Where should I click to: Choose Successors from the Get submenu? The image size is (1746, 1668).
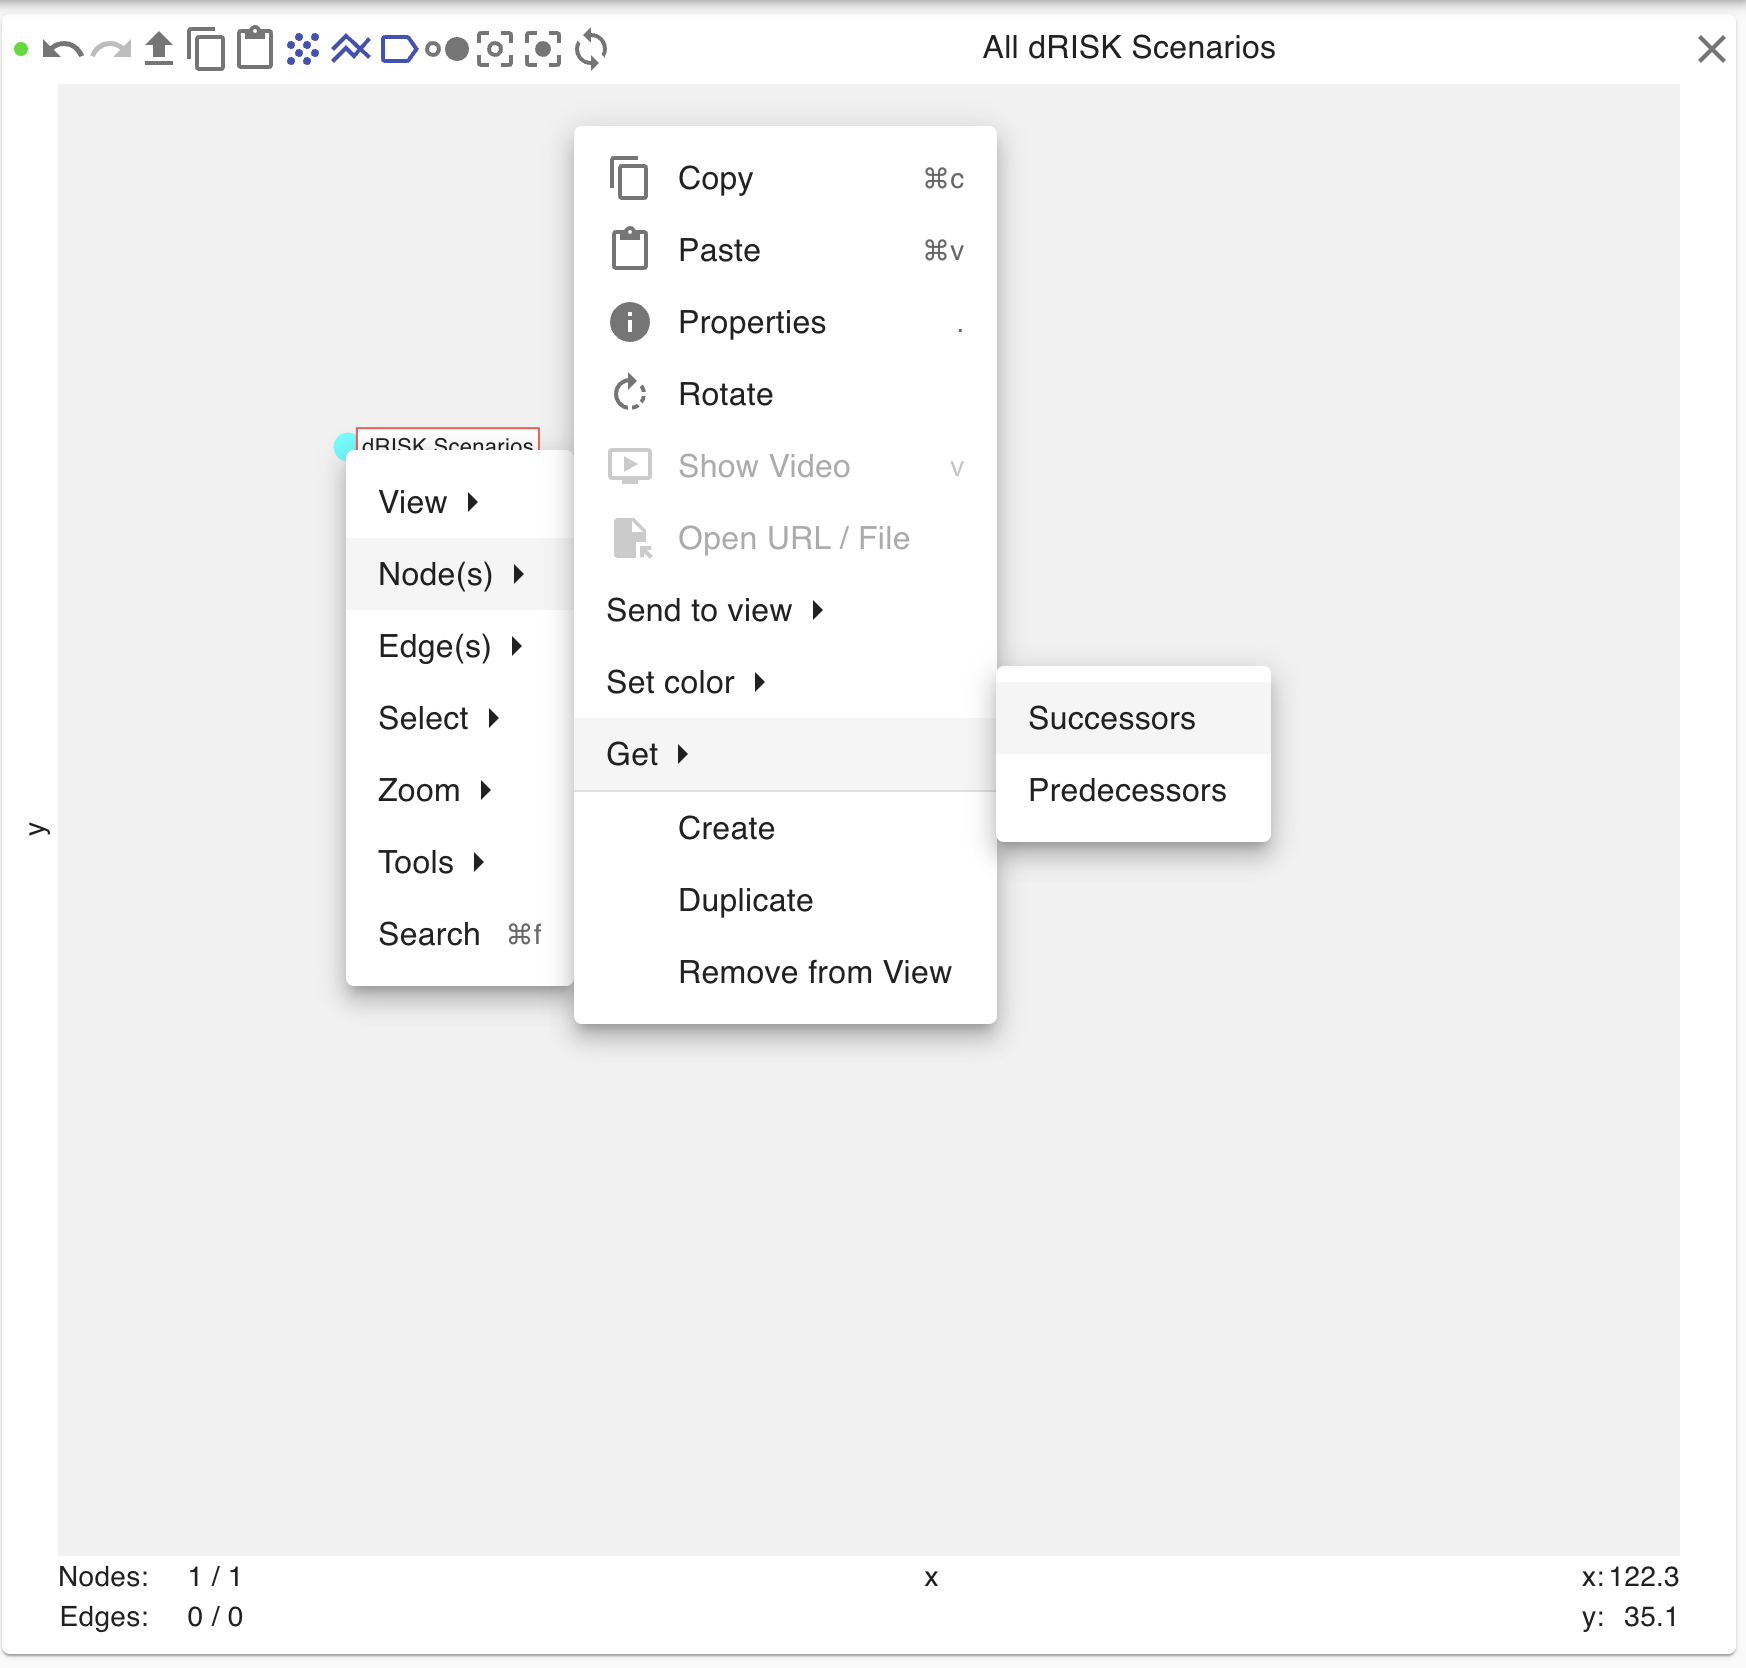point(1111,718)
